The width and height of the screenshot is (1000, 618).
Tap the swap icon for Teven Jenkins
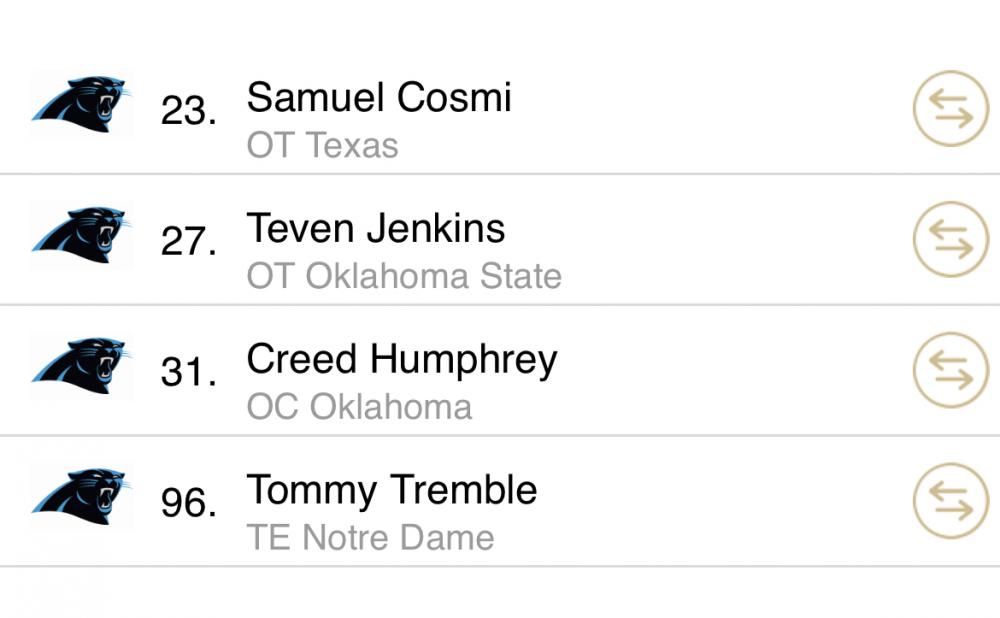[950, 239]
